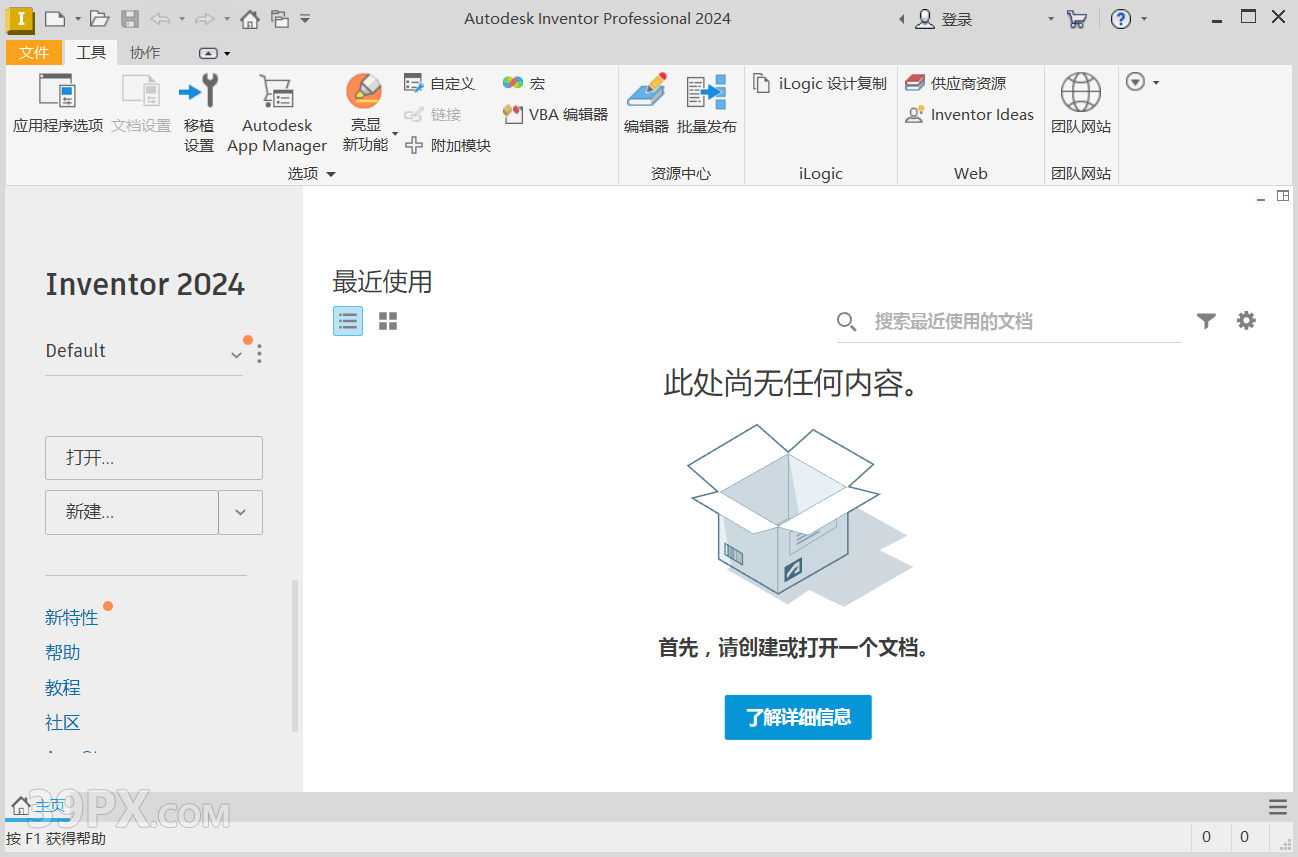Click the Home icon in title bar
The height and width of the screenshot is (857, 1298).
(250, 18)
